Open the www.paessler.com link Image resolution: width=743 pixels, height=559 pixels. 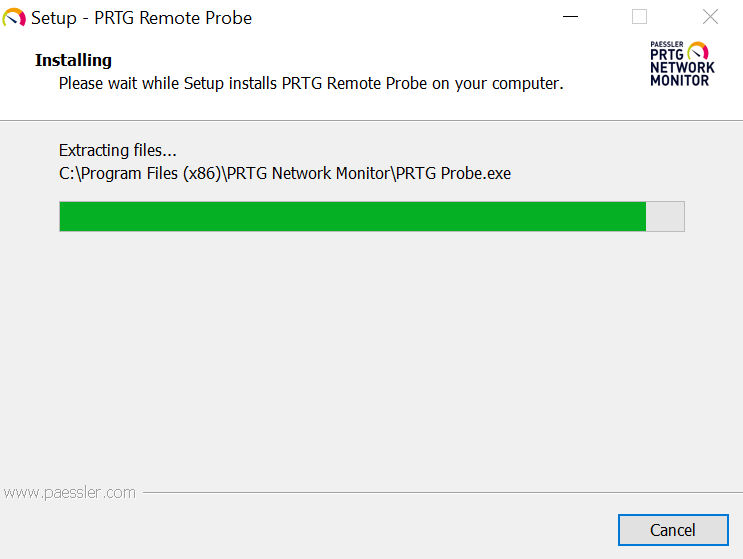click(69, 492)
